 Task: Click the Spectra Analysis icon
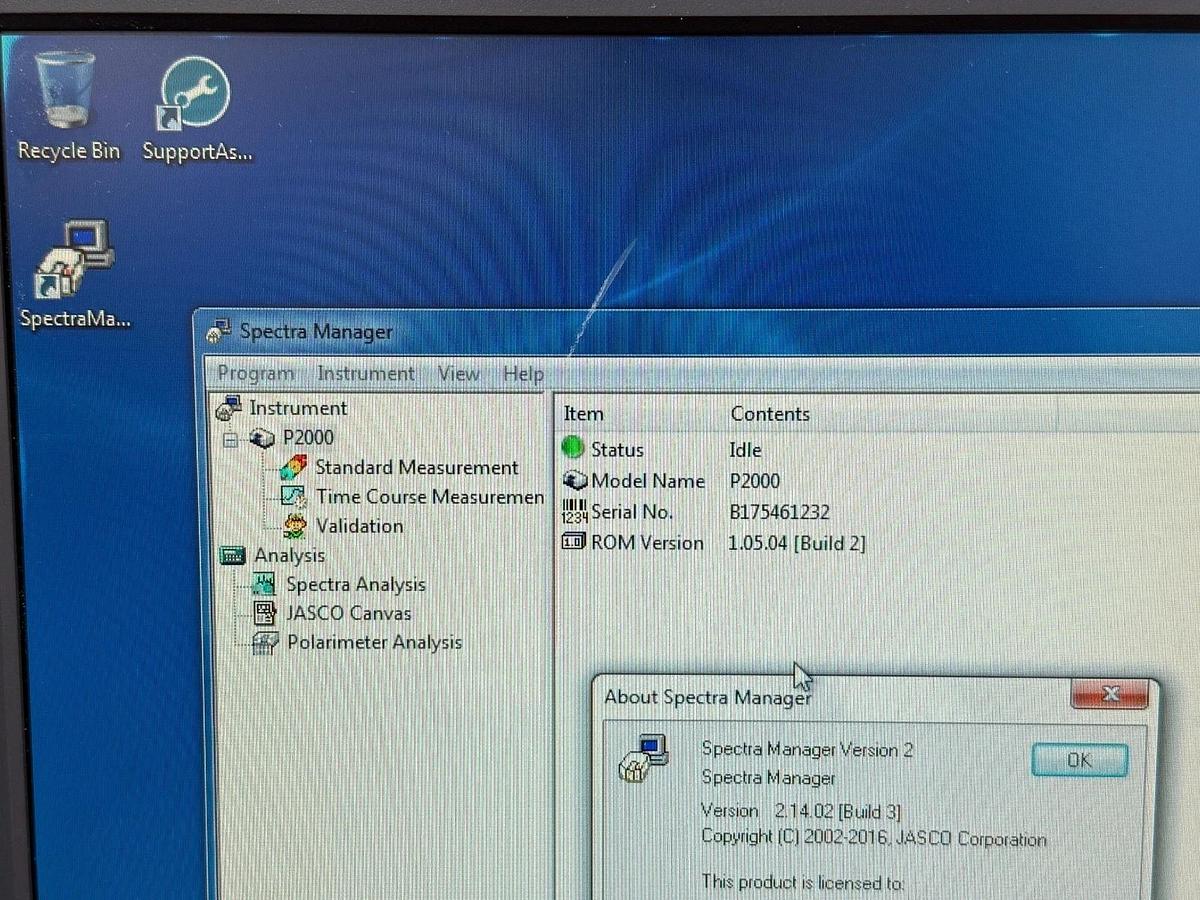click(265, 584)
